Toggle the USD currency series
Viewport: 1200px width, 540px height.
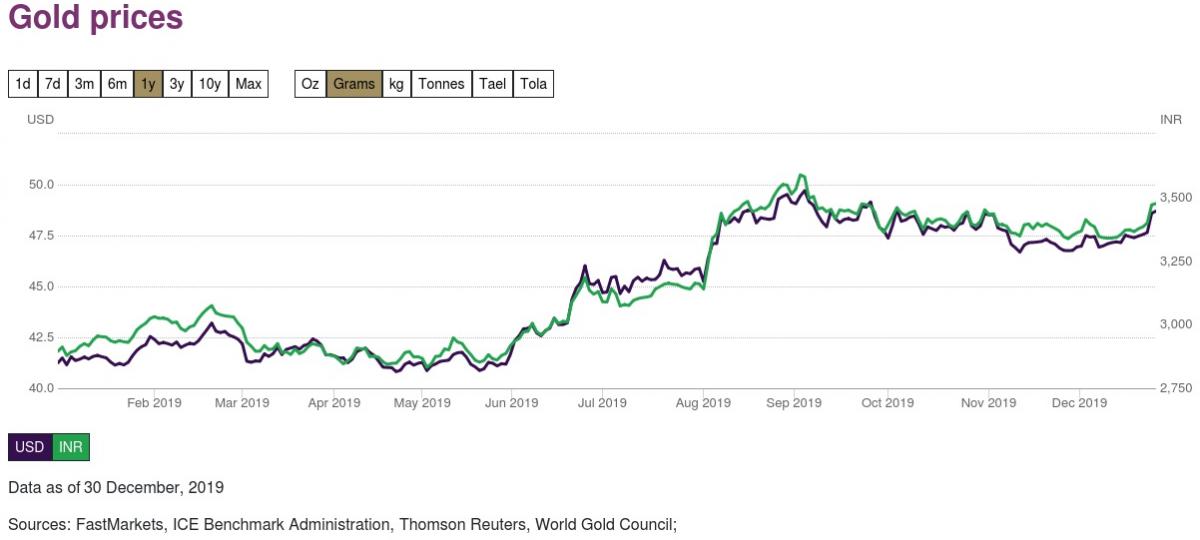point(30,447)
